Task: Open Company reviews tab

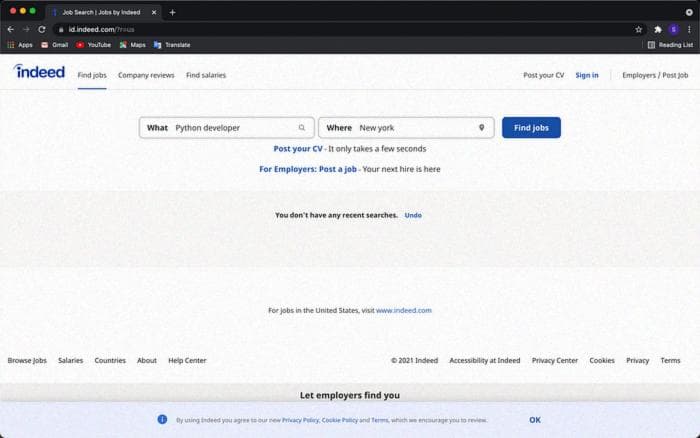Action: tap(146, 75)
